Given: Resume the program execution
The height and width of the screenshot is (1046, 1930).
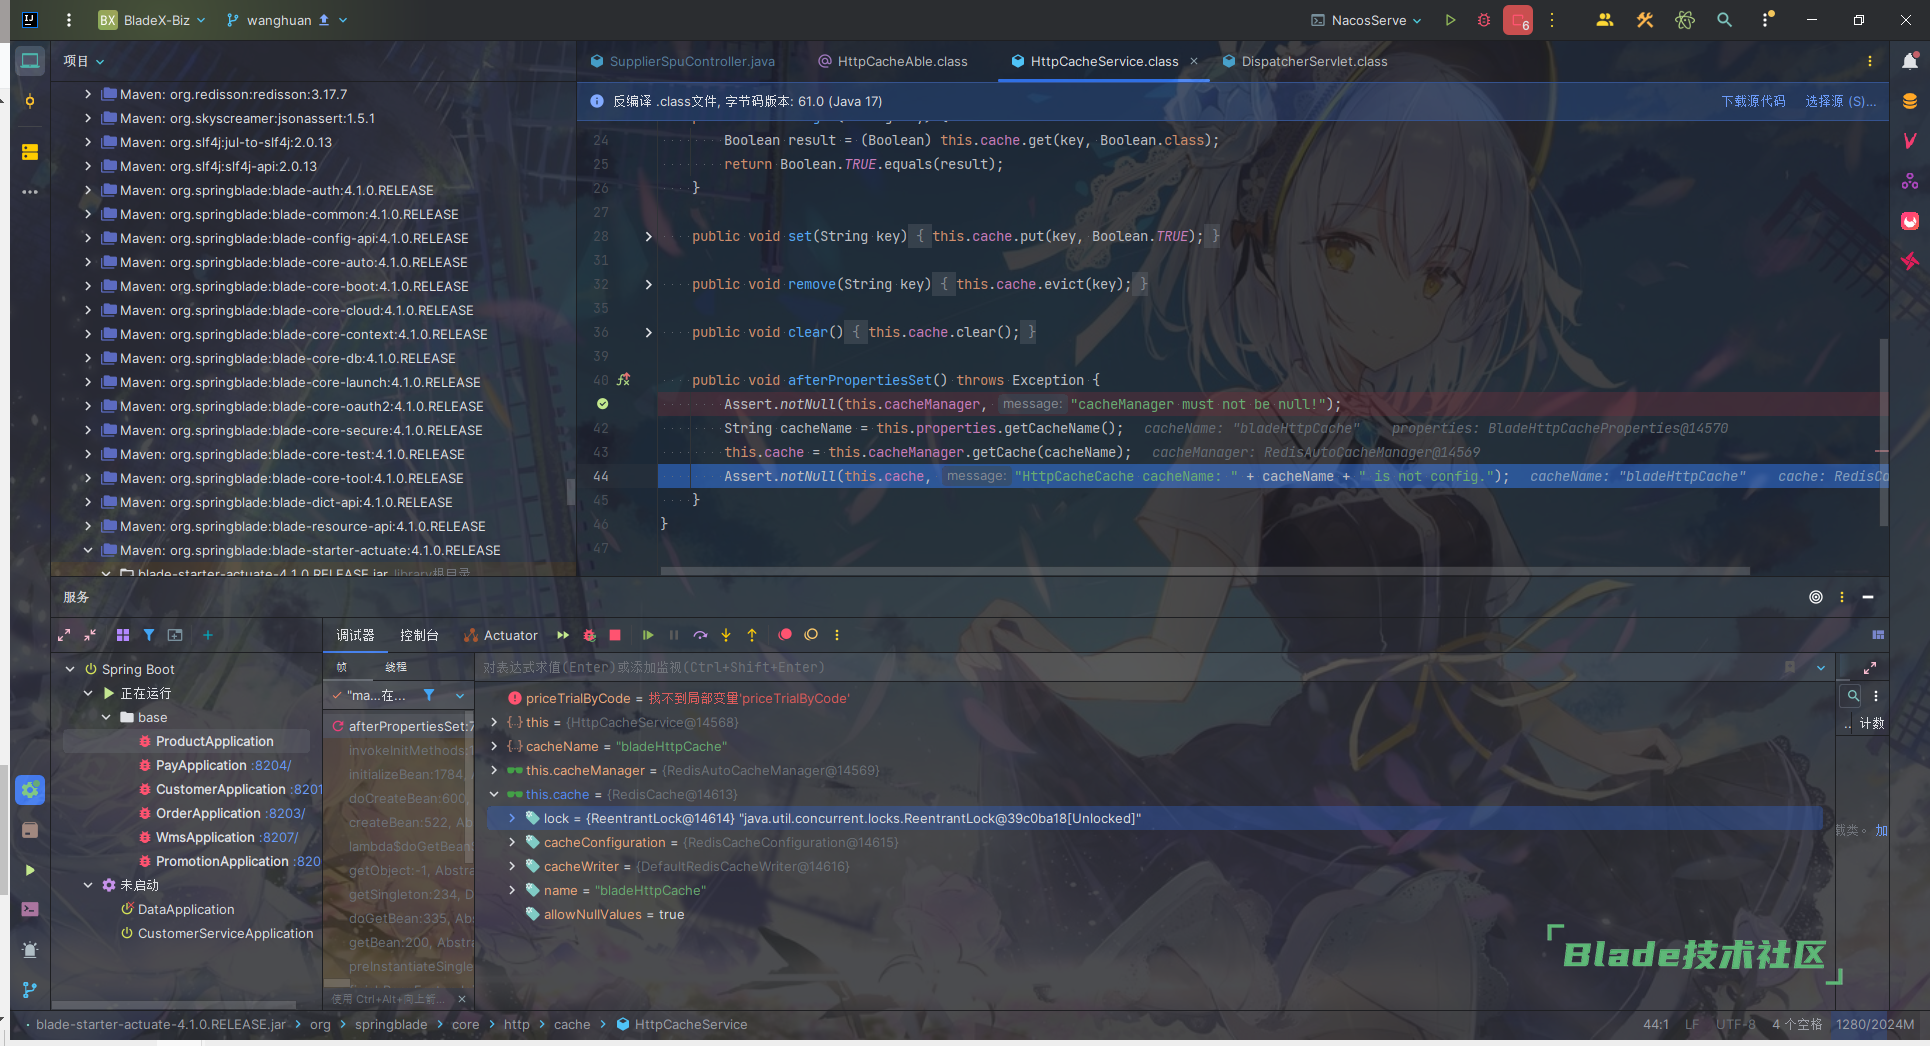Looking at the screenshot, I should tap(648, 635).
